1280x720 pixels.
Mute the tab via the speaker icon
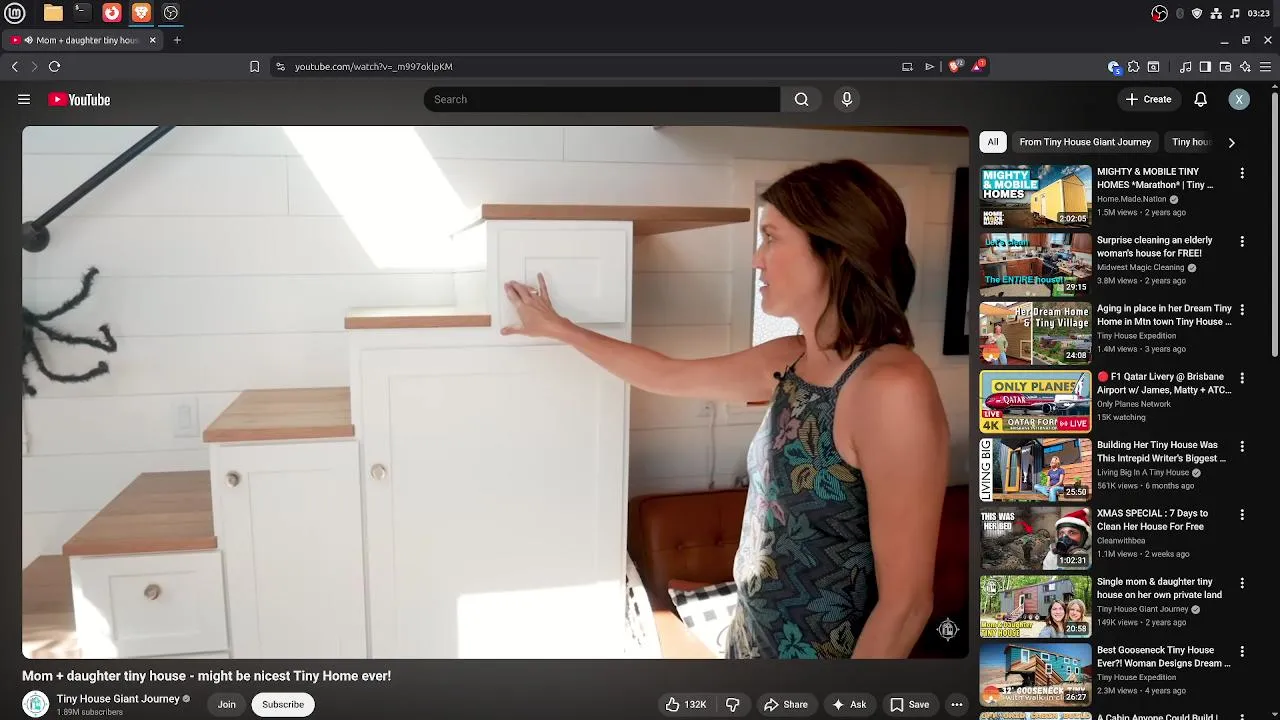tap(27, 40)
